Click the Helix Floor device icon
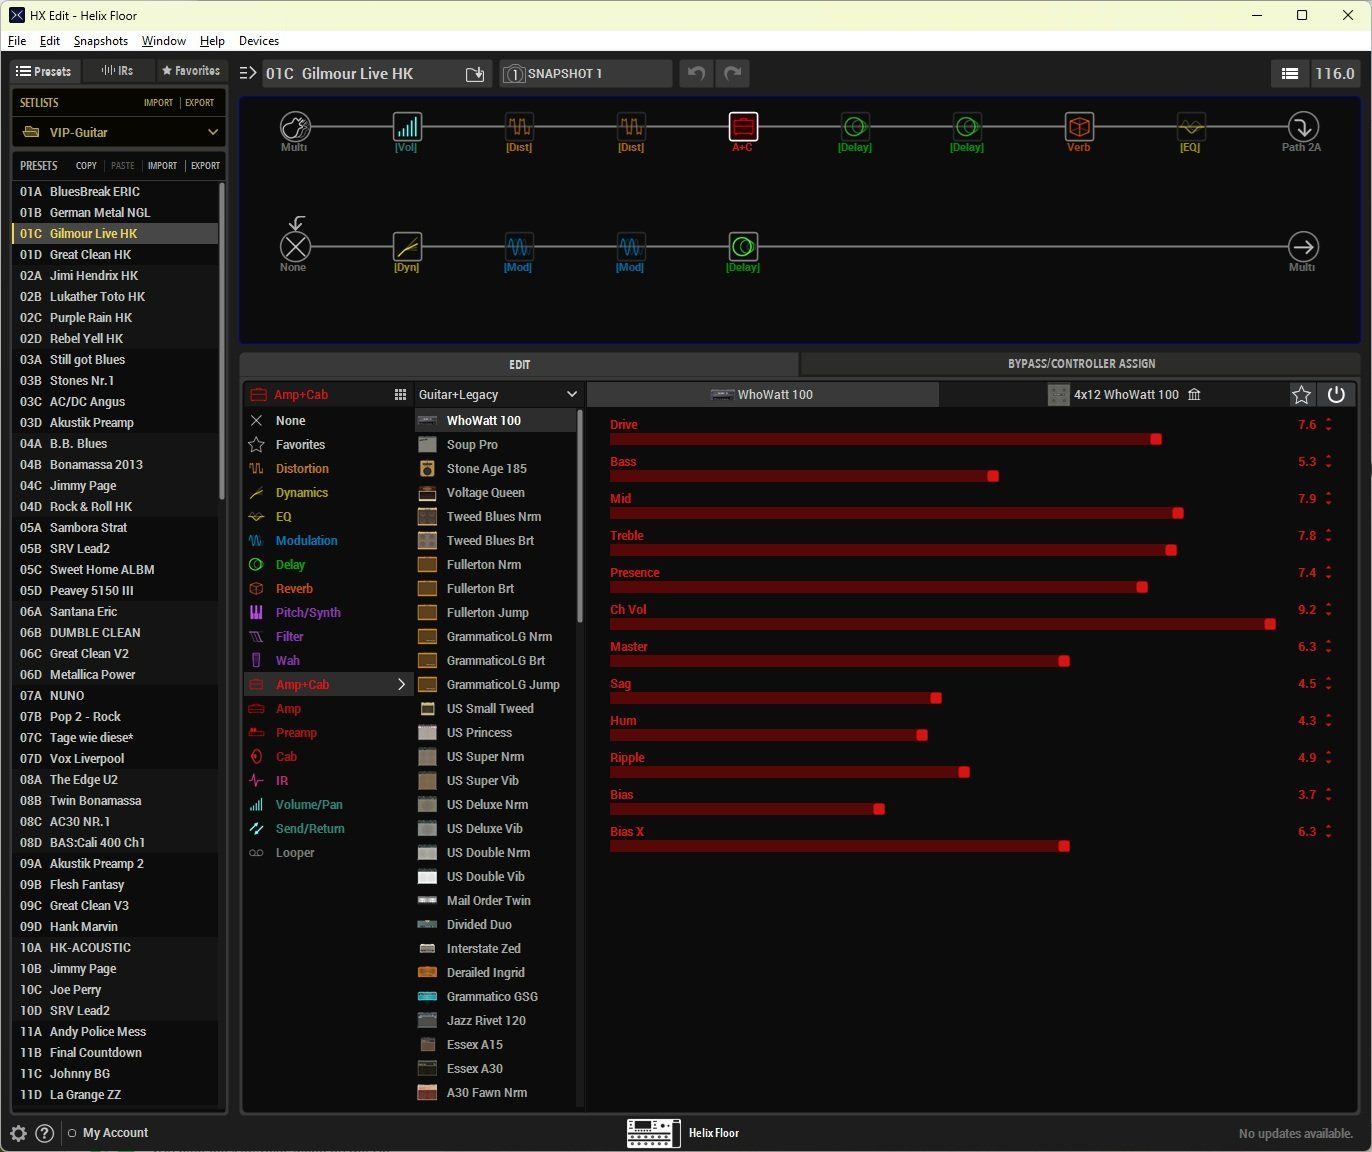Viewport: 1372px width, 1152px height. tap(654, 1133)
